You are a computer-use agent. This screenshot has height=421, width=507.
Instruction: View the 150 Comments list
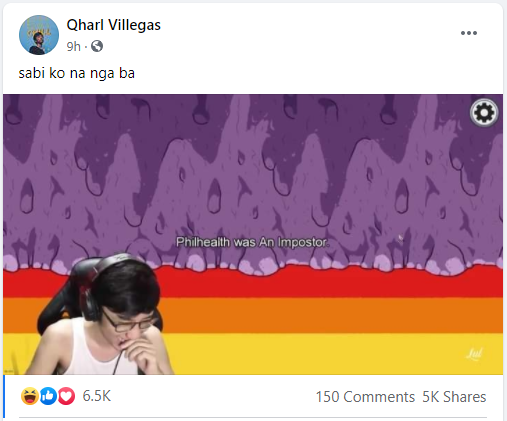click(365, 397)
